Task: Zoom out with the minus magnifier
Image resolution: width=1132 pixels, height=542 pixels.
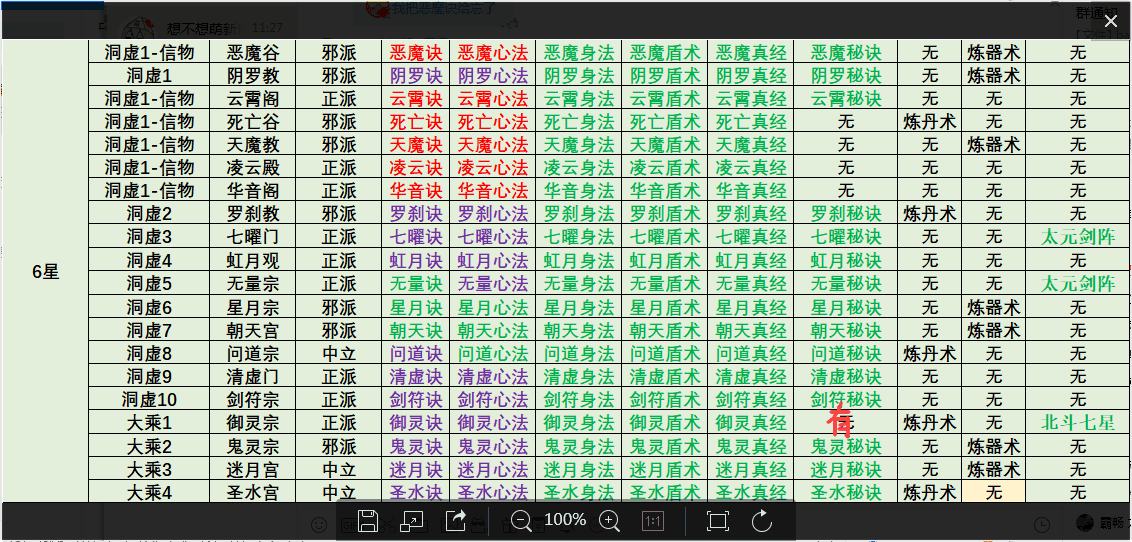Action: pyautogui.click(x=521, y=520)
